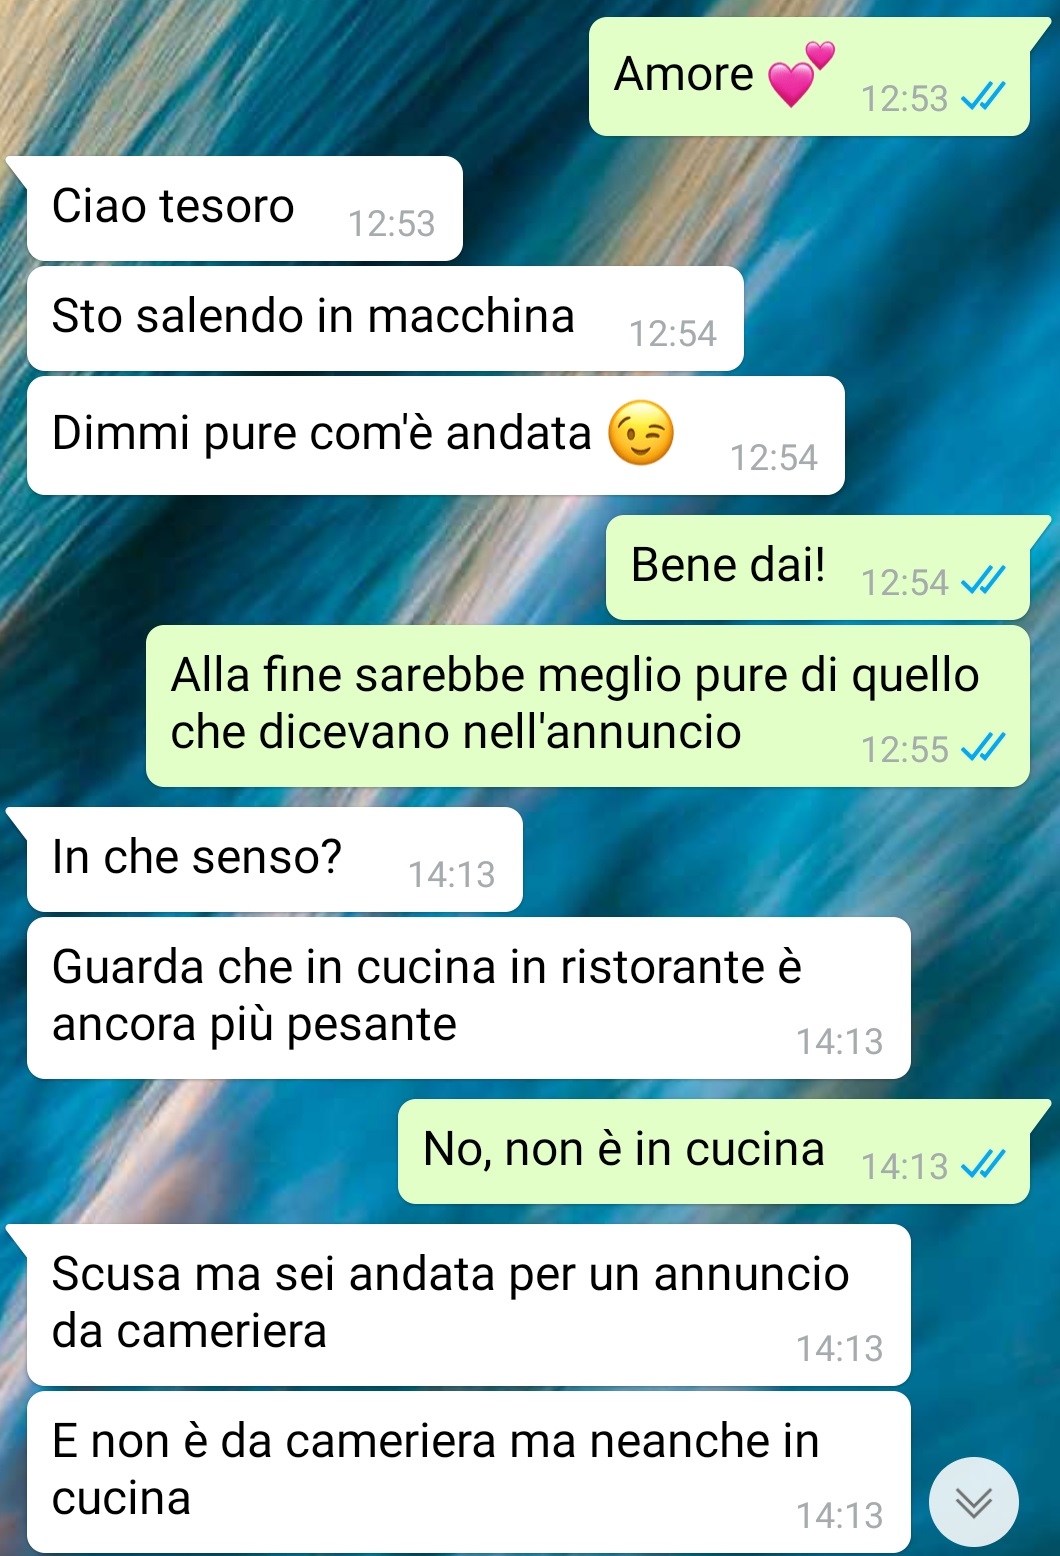This screenshot has height=1556, width=1060.
Task: Click the 14:13 timestamp of In che senso?
Action: pyautogui.click(x=451, y=875)
